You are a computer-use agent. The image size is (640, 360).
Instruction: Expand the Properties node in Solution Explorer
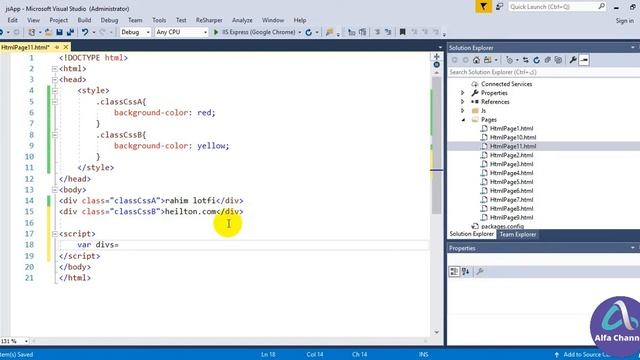tap(462, 93)
